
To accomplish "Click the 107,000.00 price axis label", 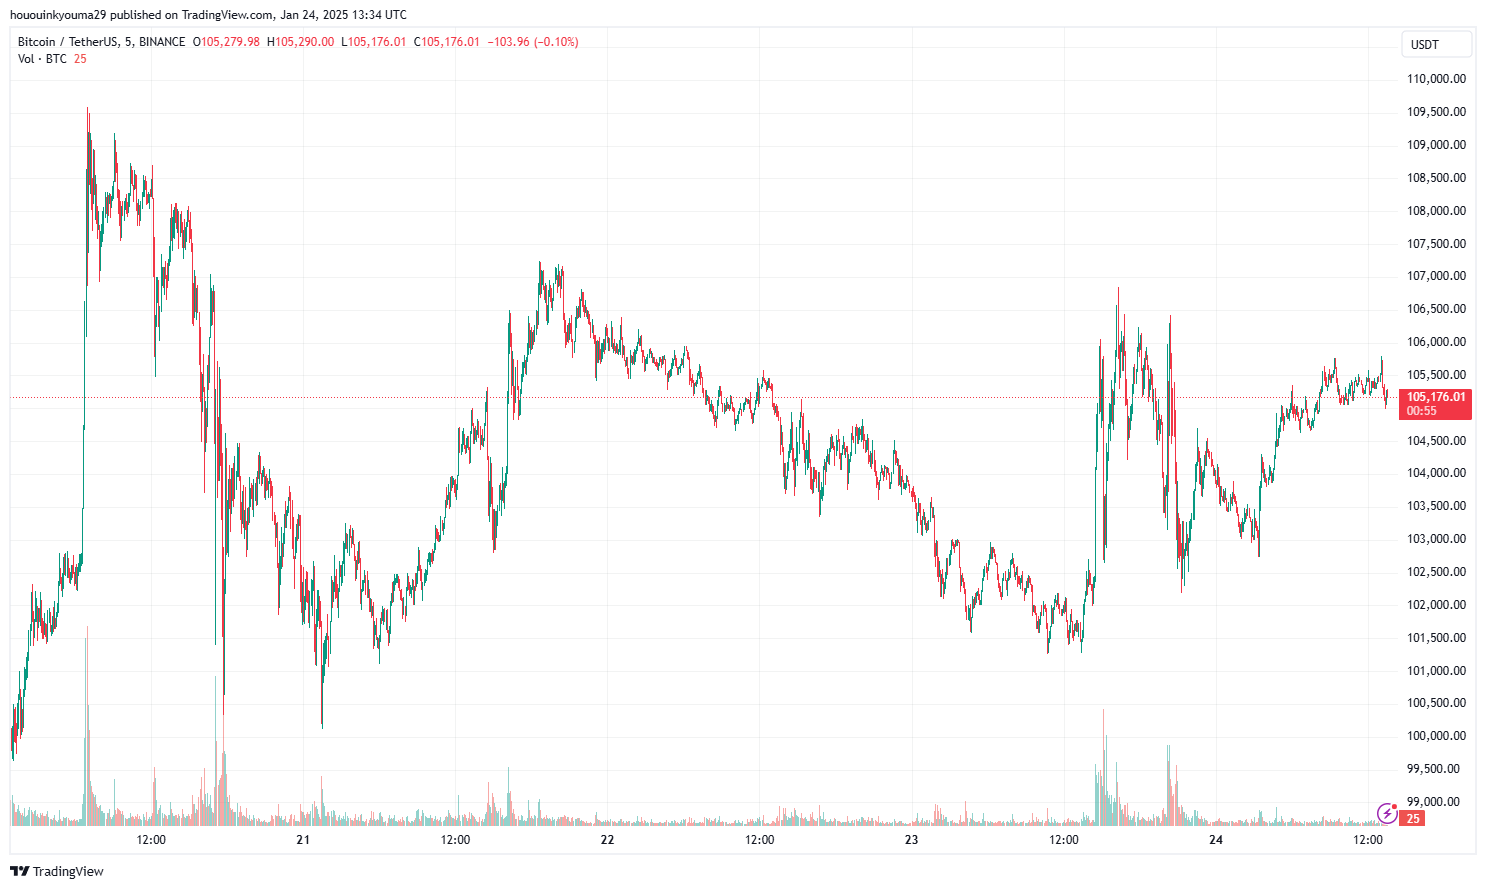I will [1436, 276].
